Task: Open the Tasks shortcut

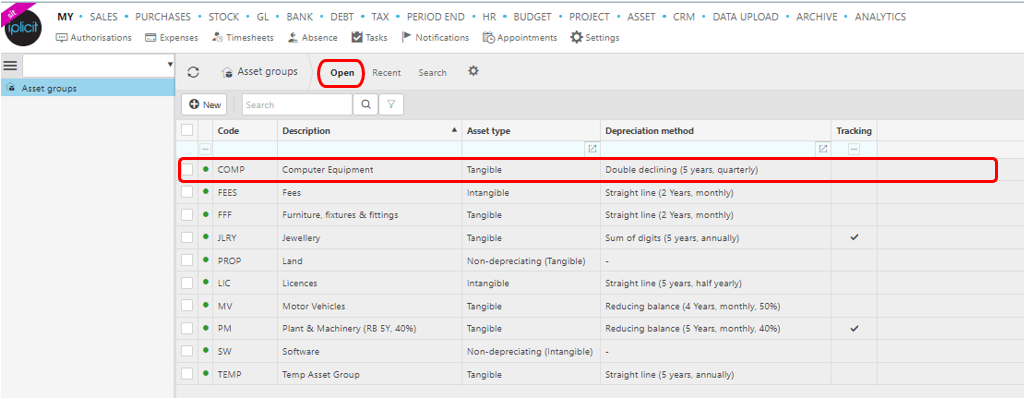Action: (369, 38)
